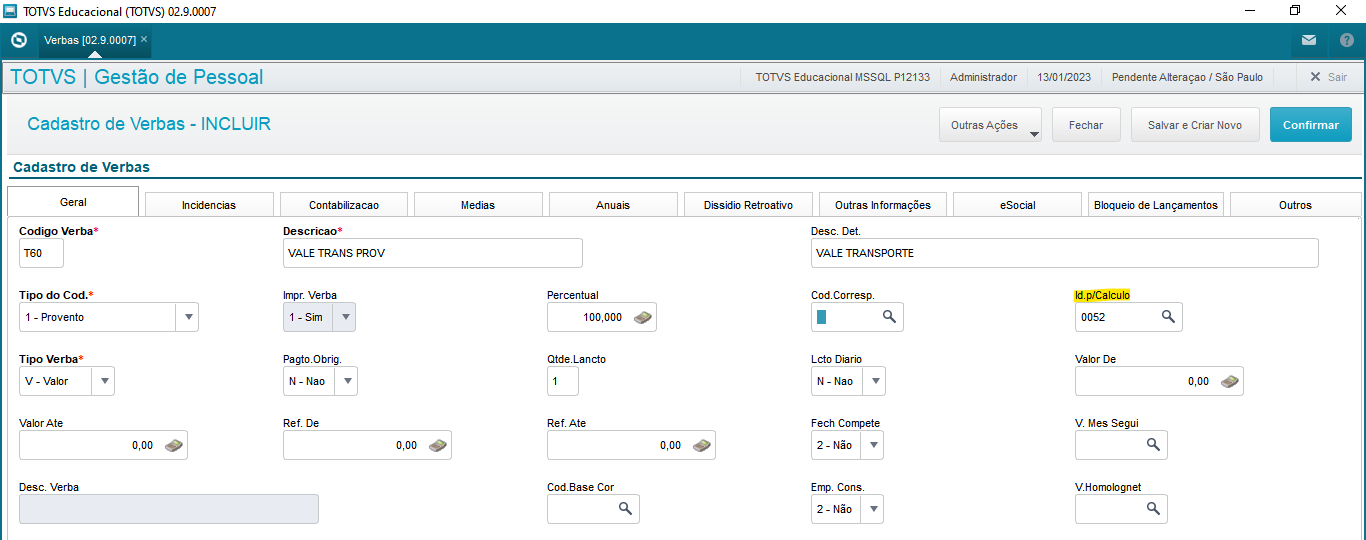The width and height of the screenshot is (1366, 540).
Task: Click TOTVS Educacional MSSQL P12133 label
Action: tap(843, 77)
